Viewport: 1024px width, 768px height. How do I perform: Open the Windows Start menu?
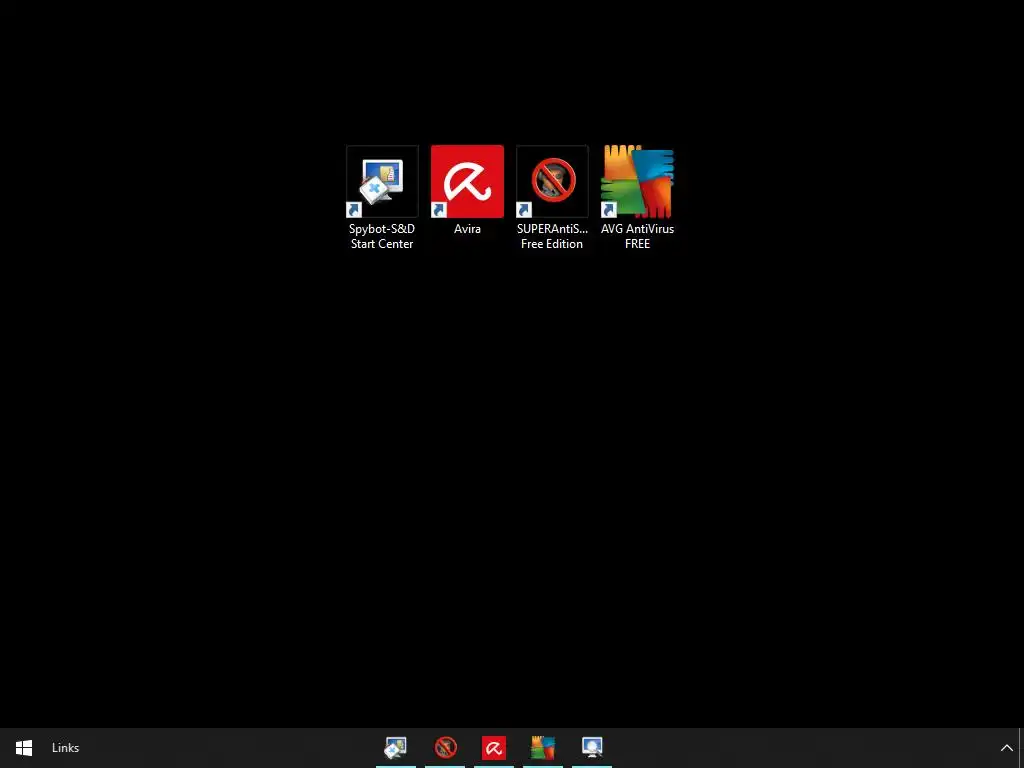coord(24,748)
